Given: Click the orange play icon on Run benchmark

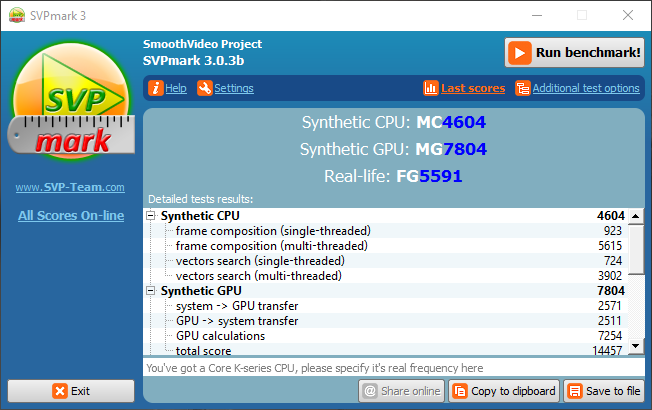Looking at the screenshot, I should point(519,53).
